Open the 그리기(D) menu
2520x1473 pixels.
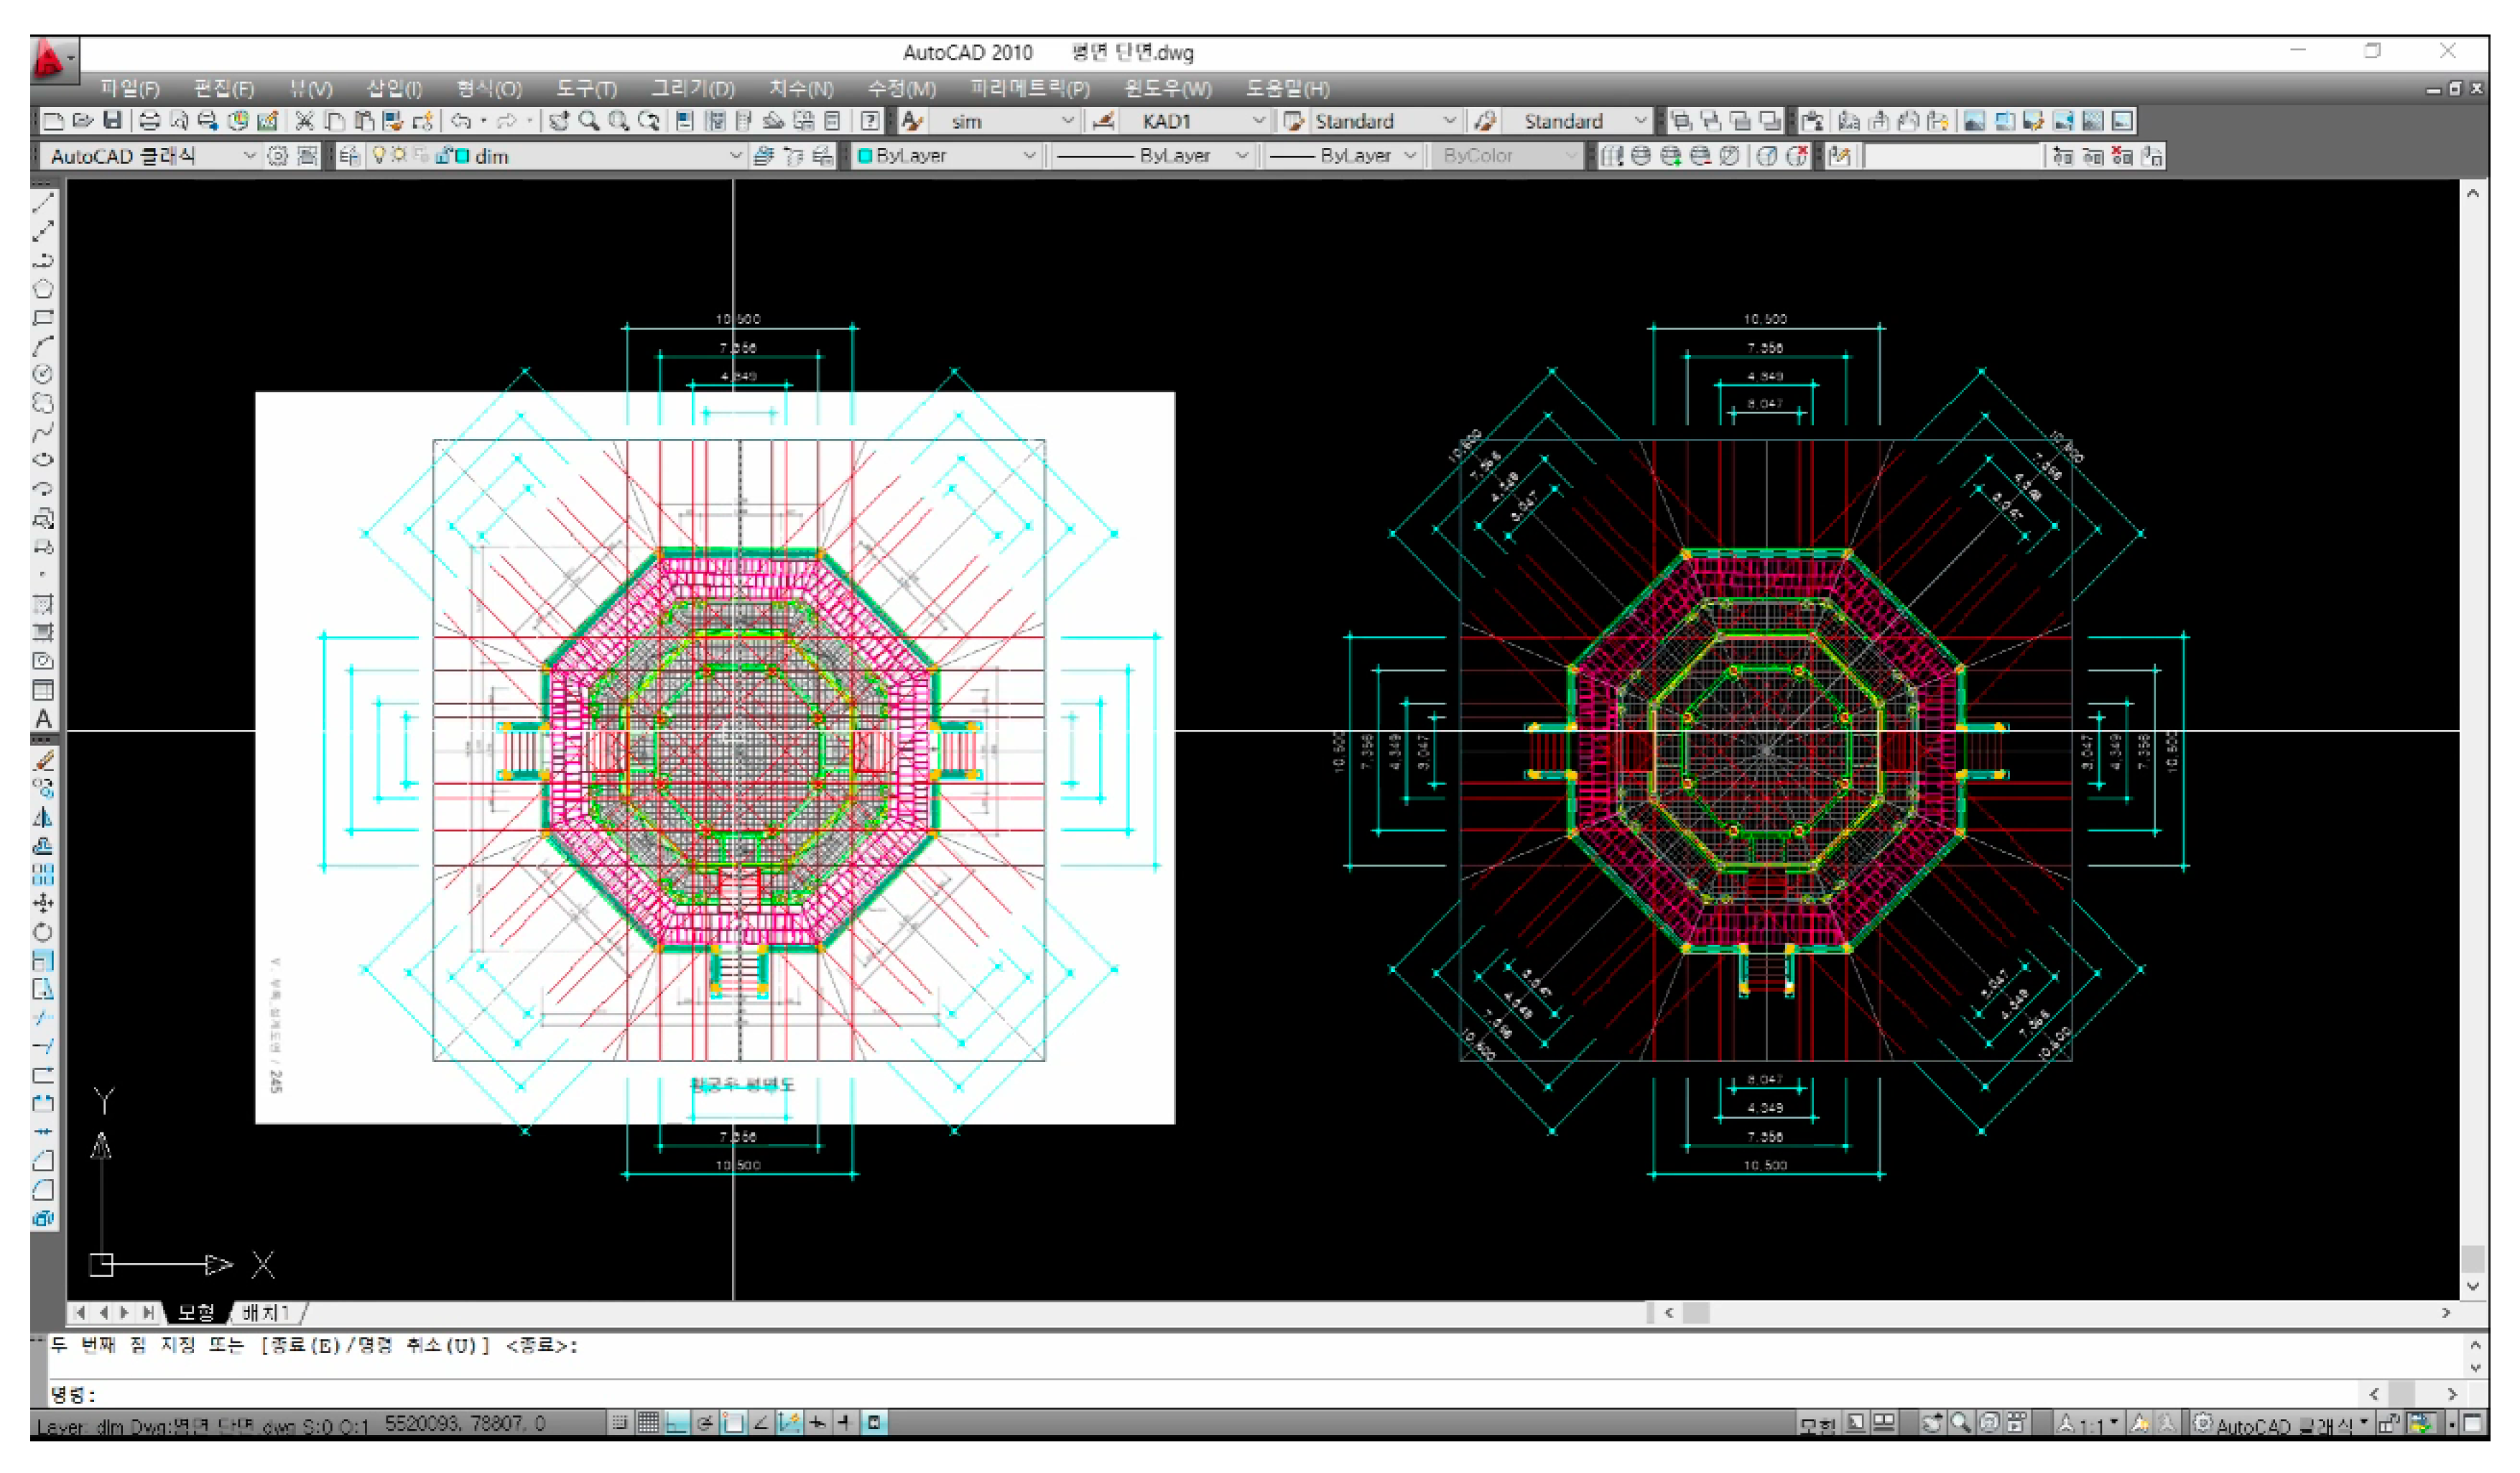click(x=692, y=88)
